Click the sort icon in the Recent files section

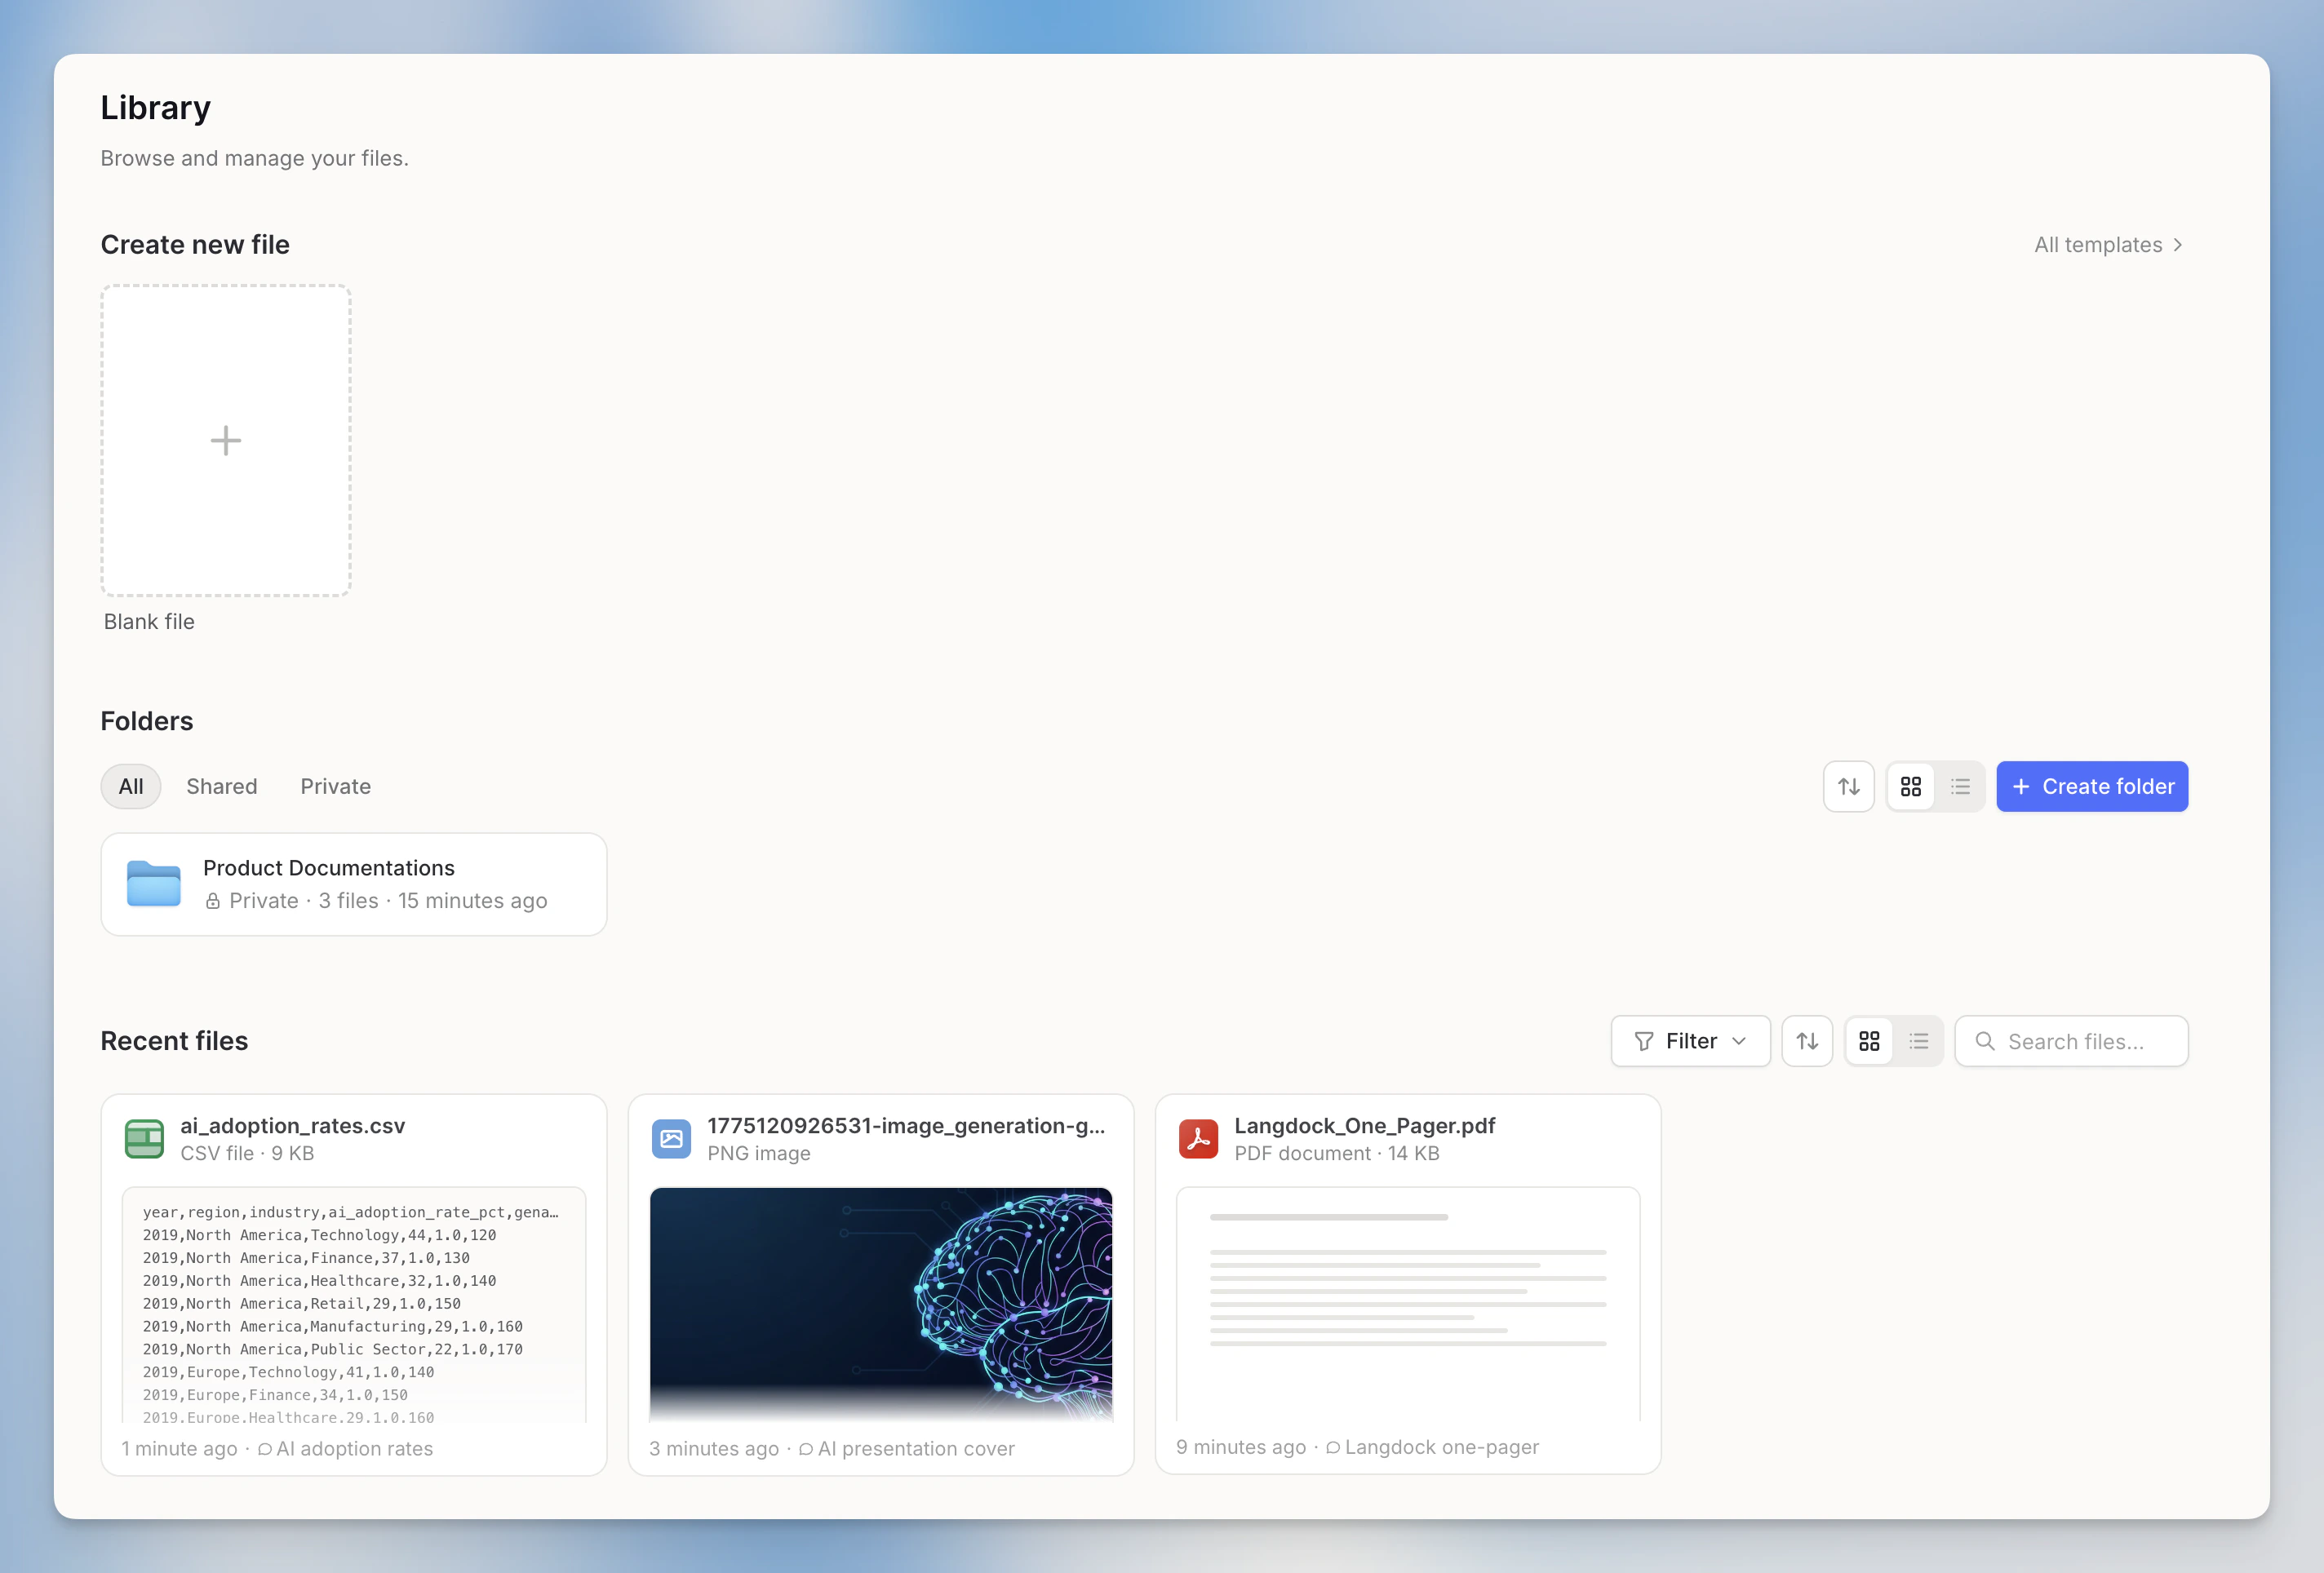(x=1808, y=1041)
